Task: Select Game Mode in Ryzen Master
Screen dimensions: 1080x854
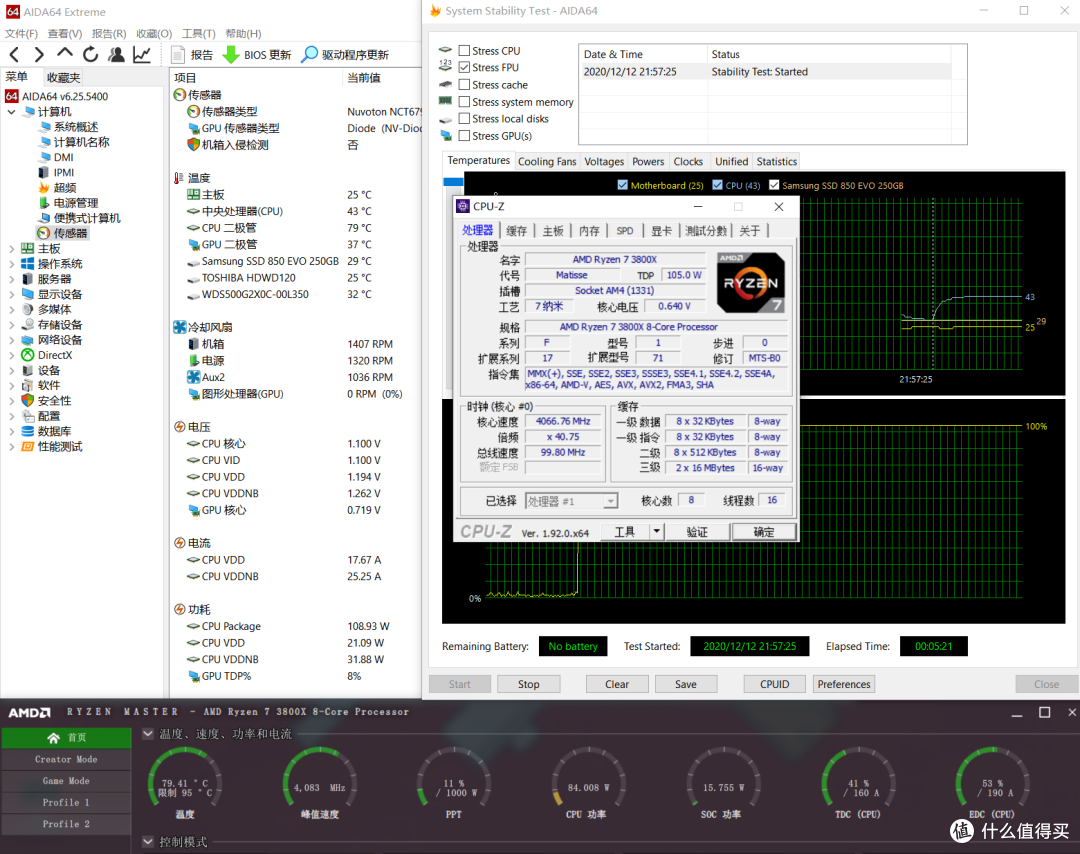Action: point(66,781)
